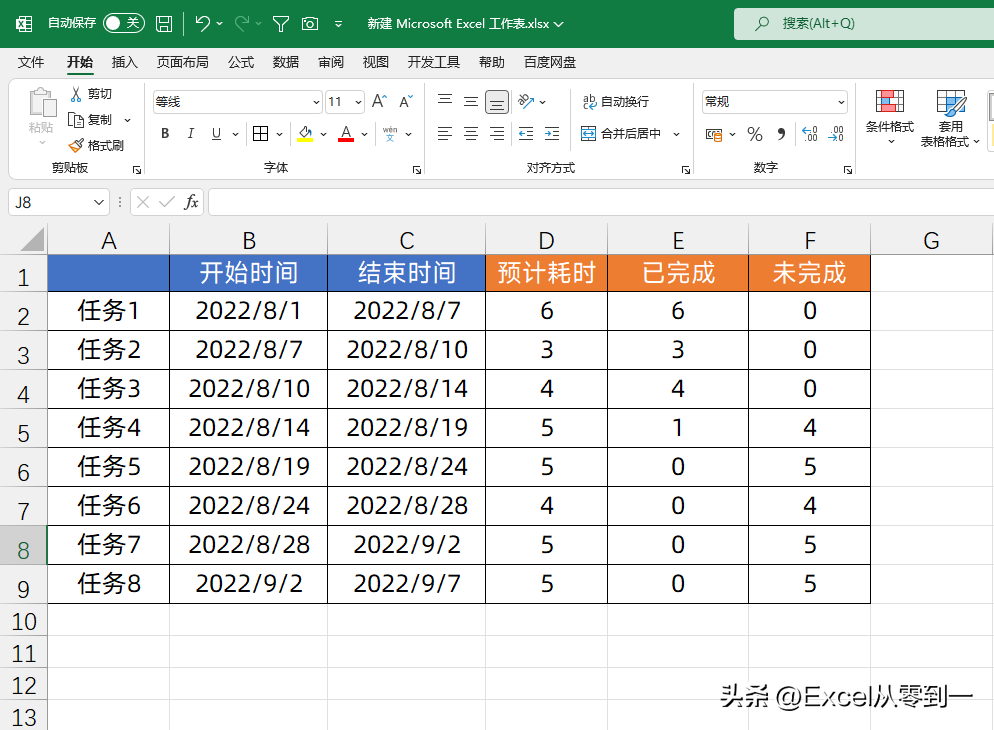Click the Camera screenshot icon

coord(310,24)
